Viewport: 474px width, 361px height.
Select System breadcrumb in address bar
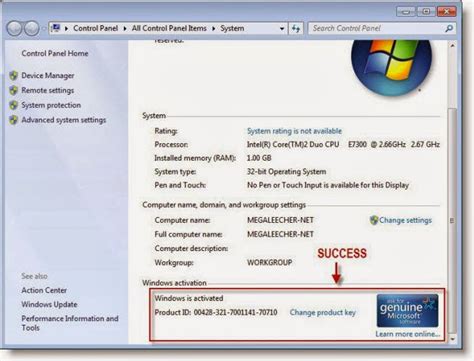[232, 28]
